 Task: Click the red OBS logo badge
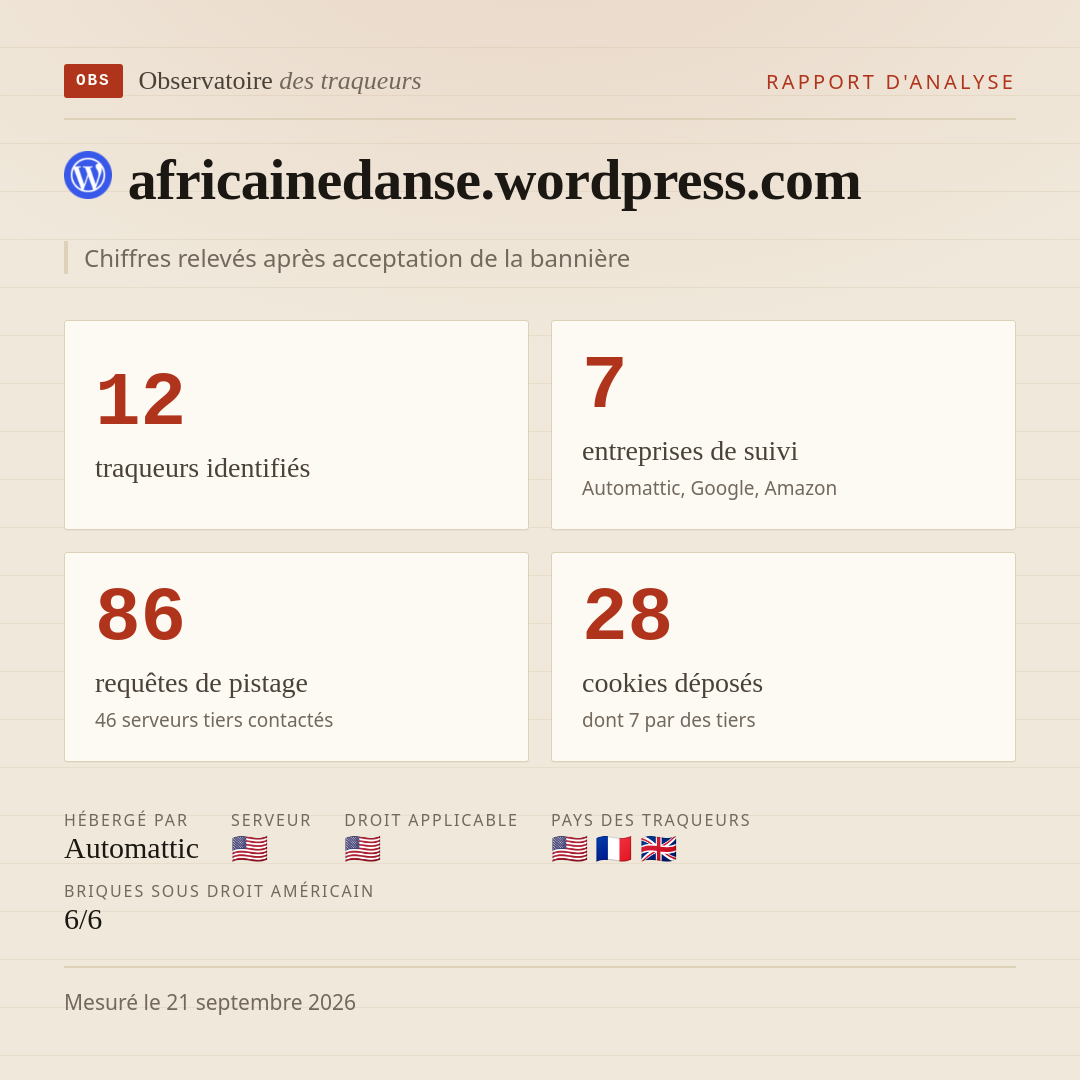(94, 81)
